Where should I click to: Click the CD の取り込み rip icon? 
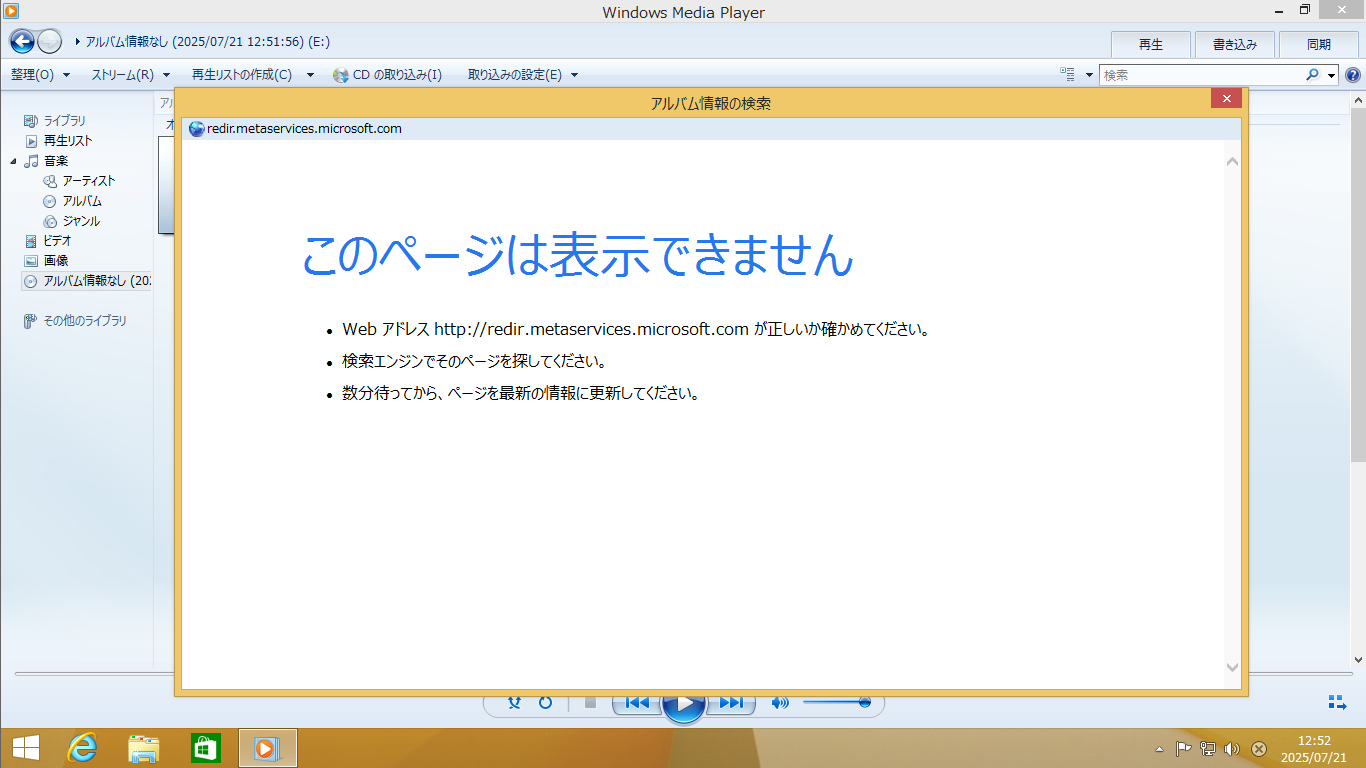341,75
